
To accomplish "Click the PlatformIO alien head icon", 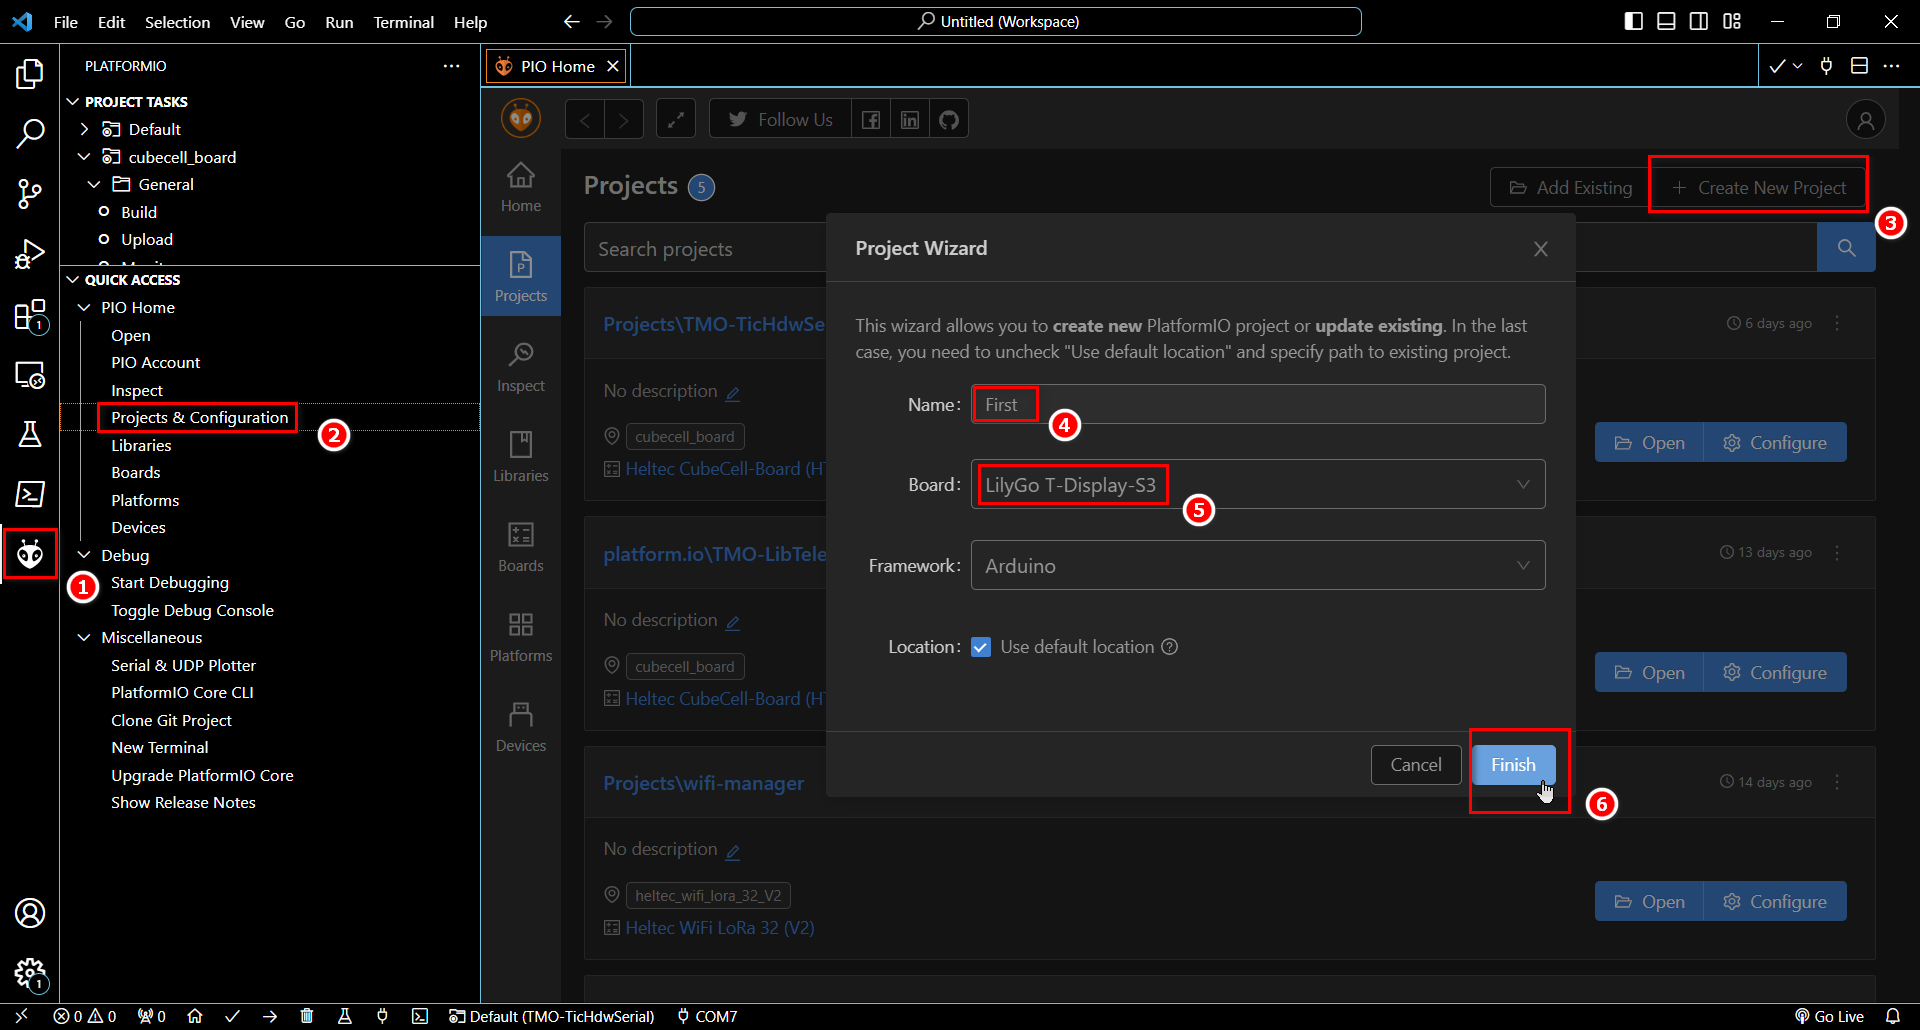I will coord(30,553).
